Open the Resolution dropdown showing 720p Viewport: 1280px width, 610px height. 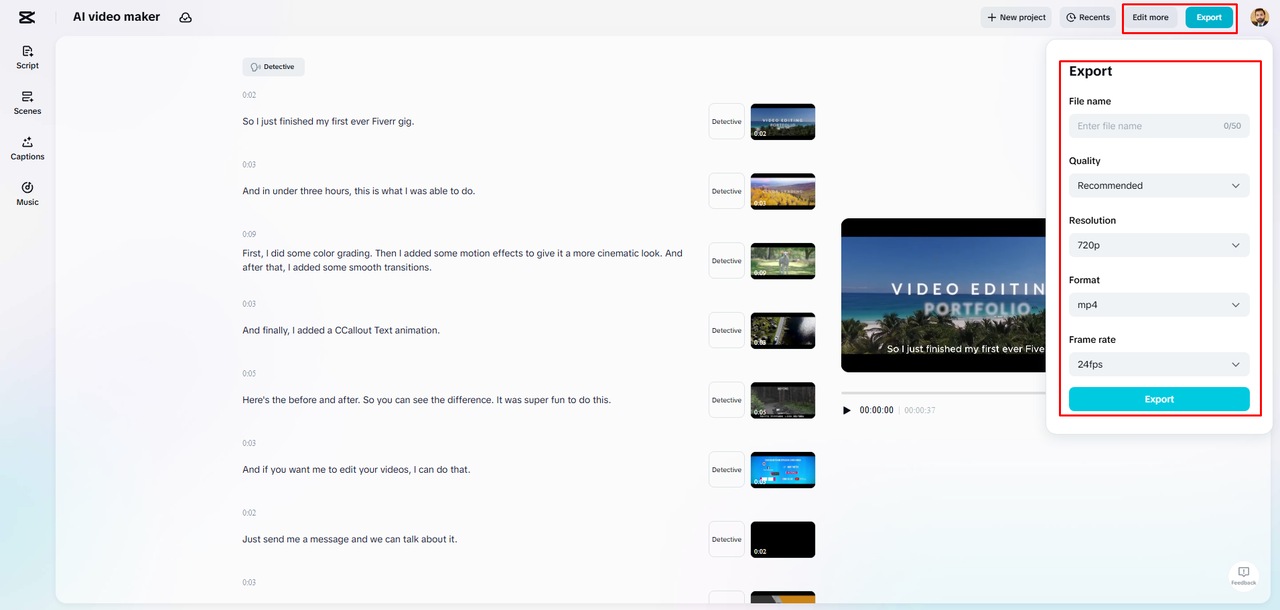(x=1158, y=244)
